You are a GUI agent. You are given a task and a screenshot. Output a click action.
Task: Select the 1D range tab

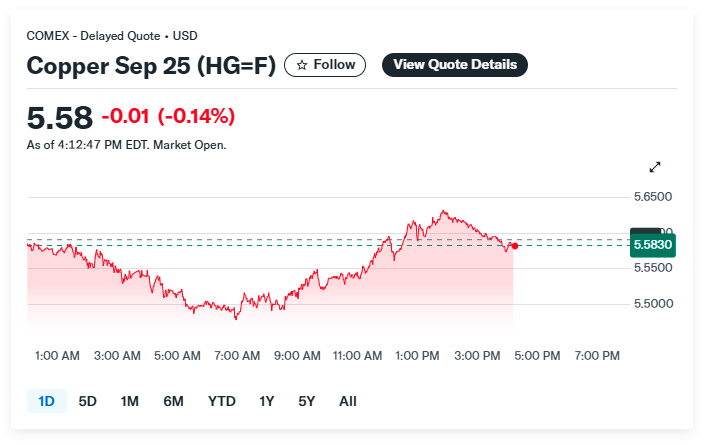[x=46, y=401]
